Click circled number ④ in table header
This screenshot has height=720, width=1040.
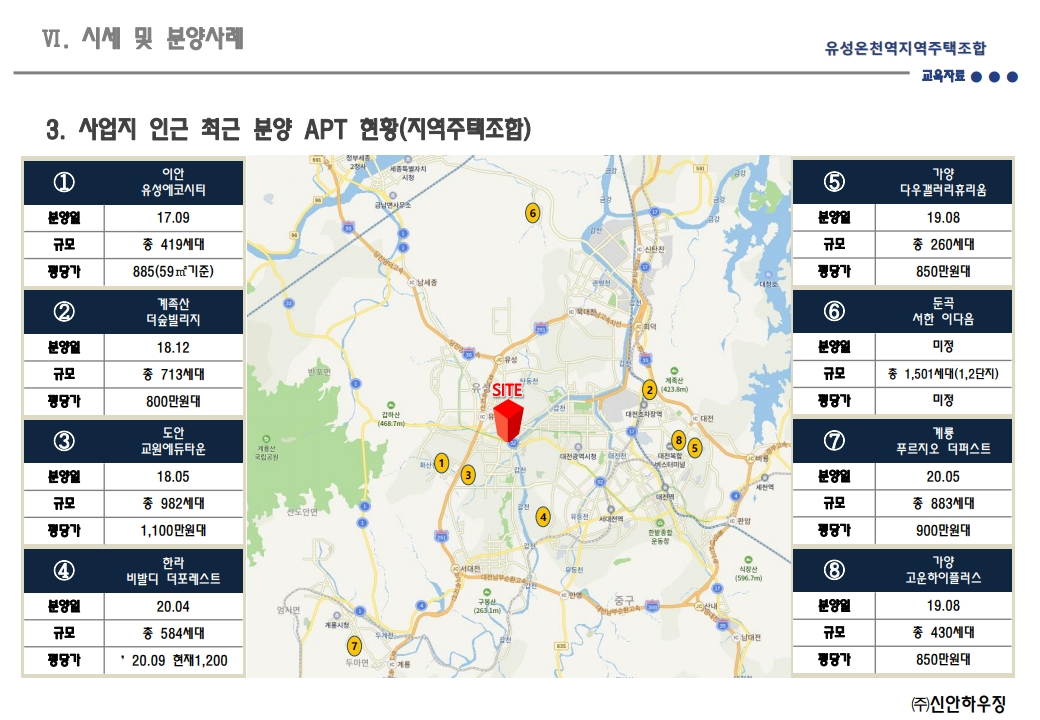[x=64, y=570]
